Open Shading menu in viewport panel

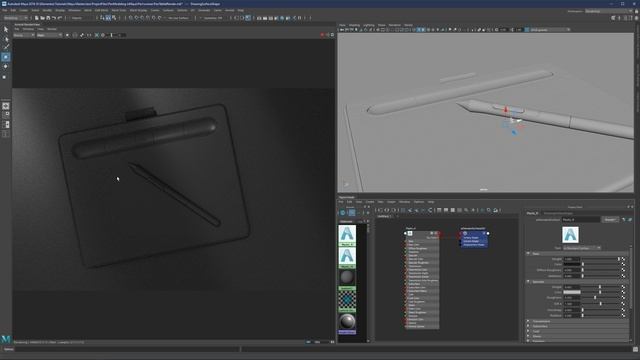coord(354,25)
